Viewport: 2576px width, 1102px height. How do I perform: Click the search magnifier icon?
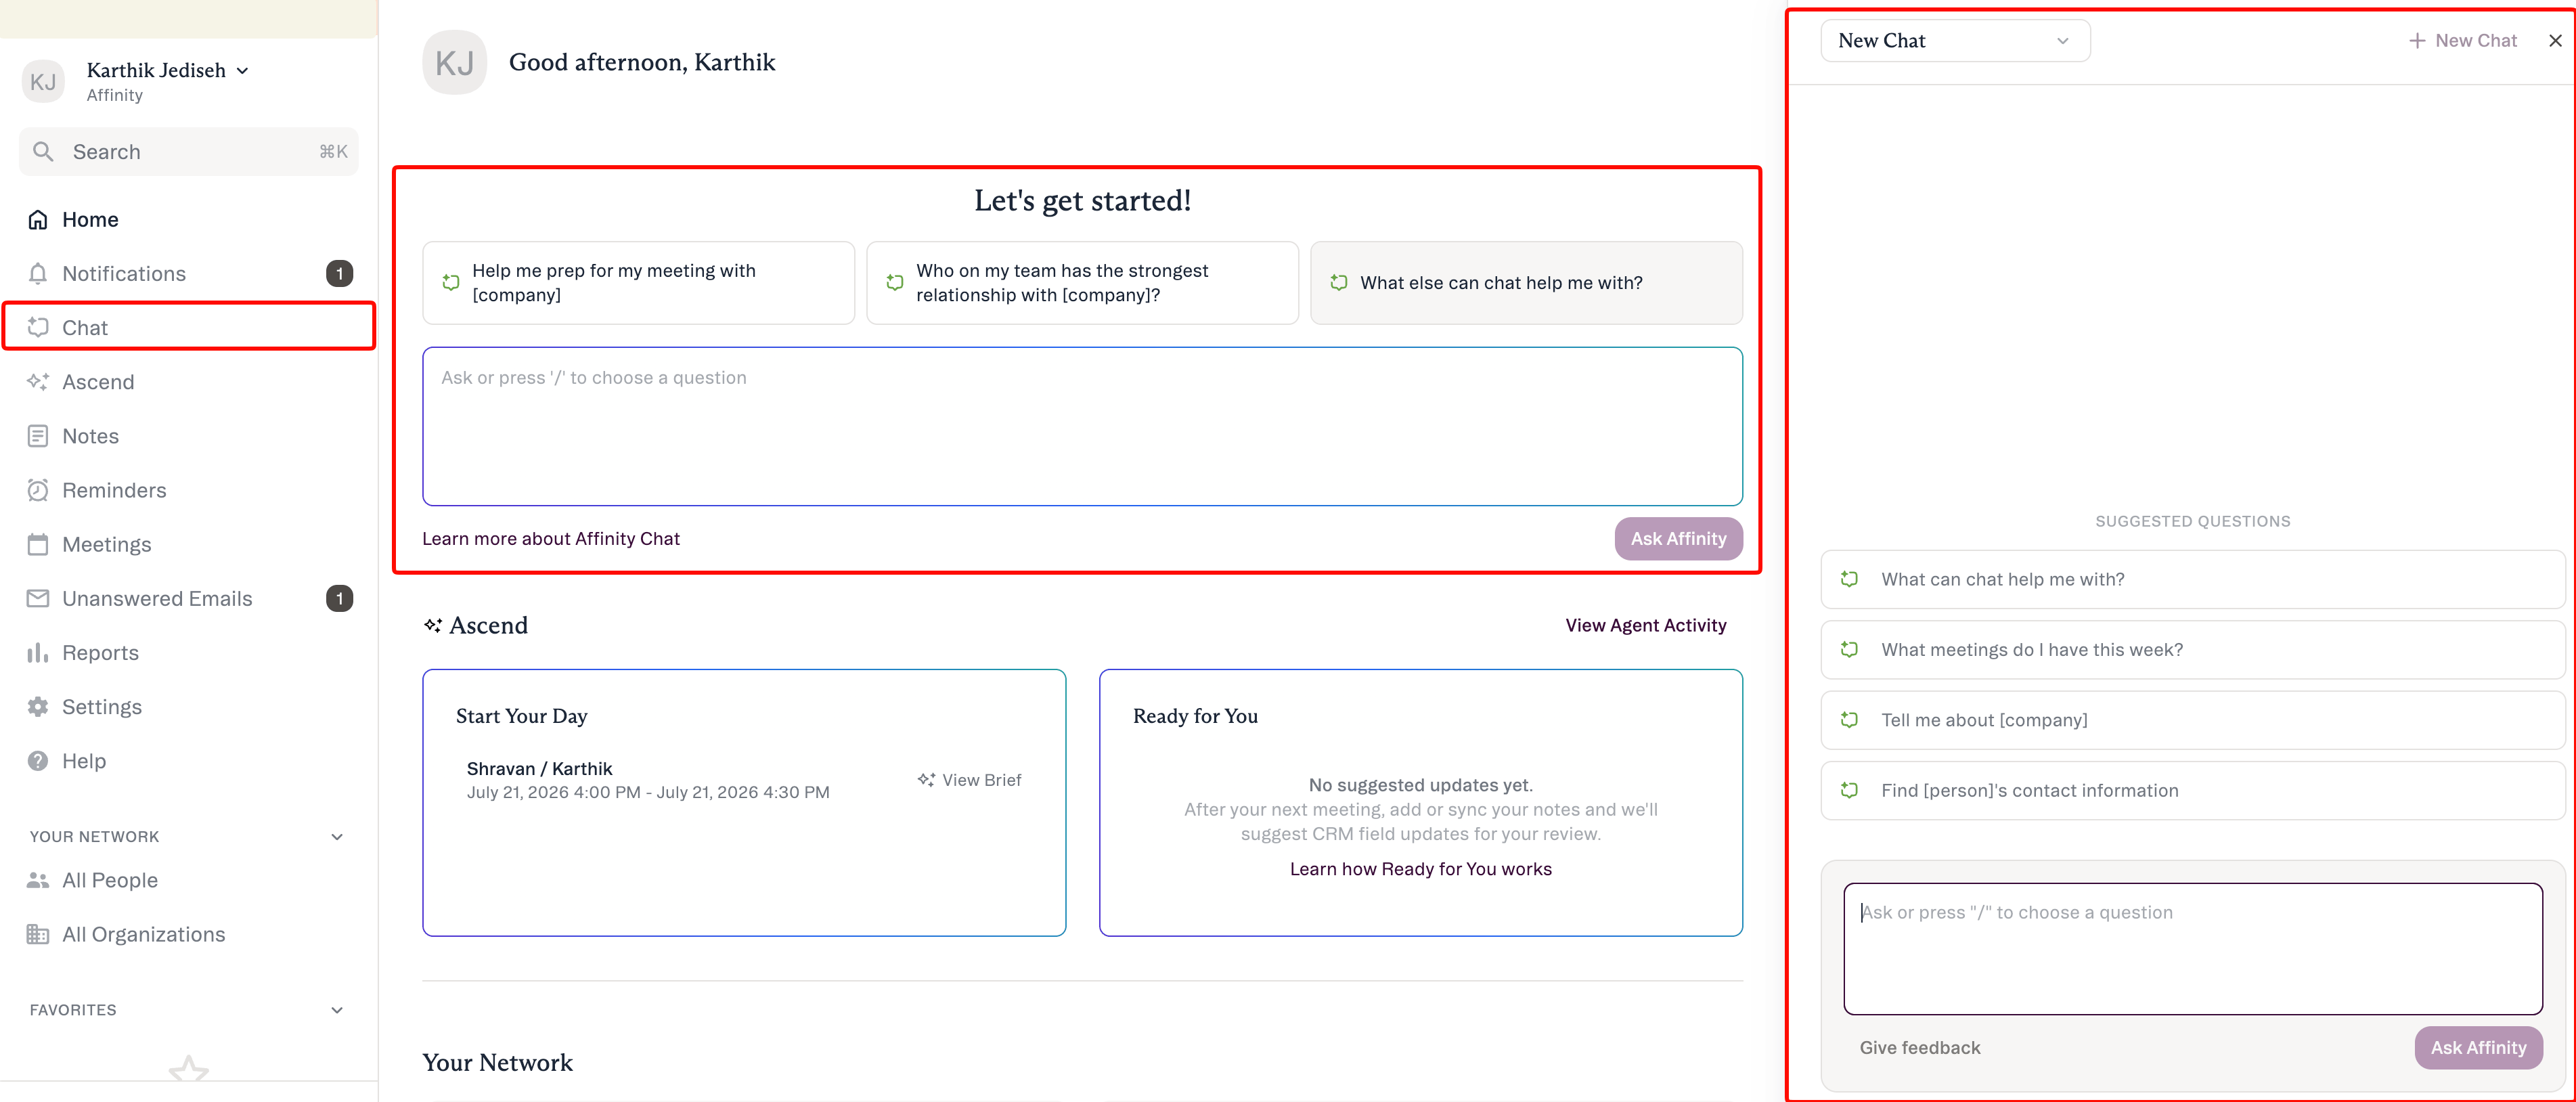click(43, 151)
